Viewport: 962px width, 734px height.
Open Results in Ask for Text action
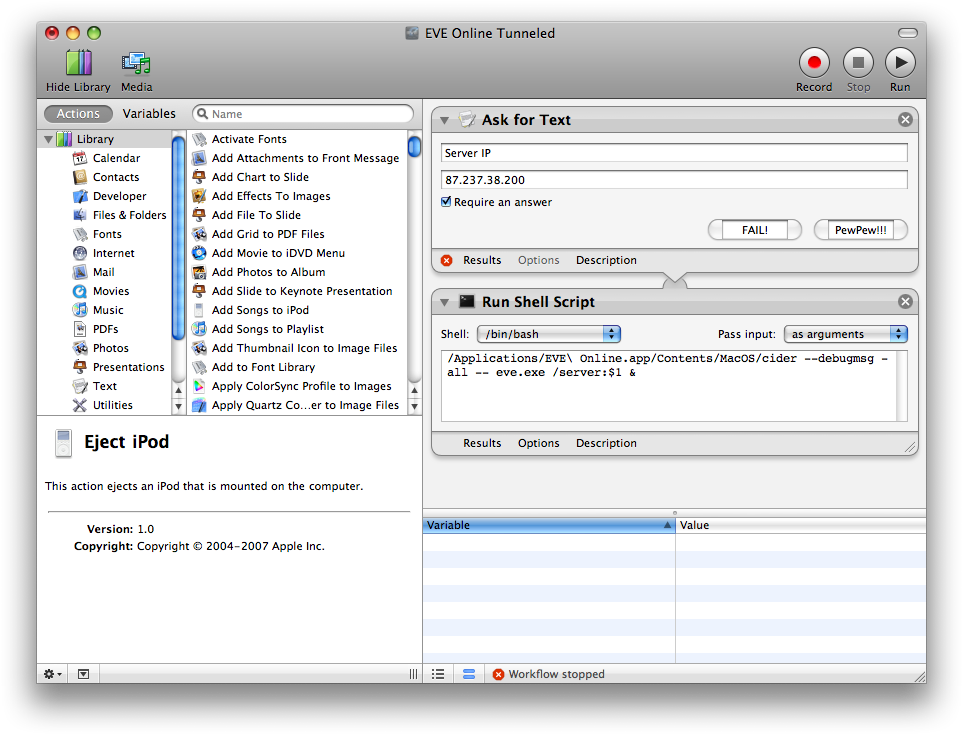point(482,260)
